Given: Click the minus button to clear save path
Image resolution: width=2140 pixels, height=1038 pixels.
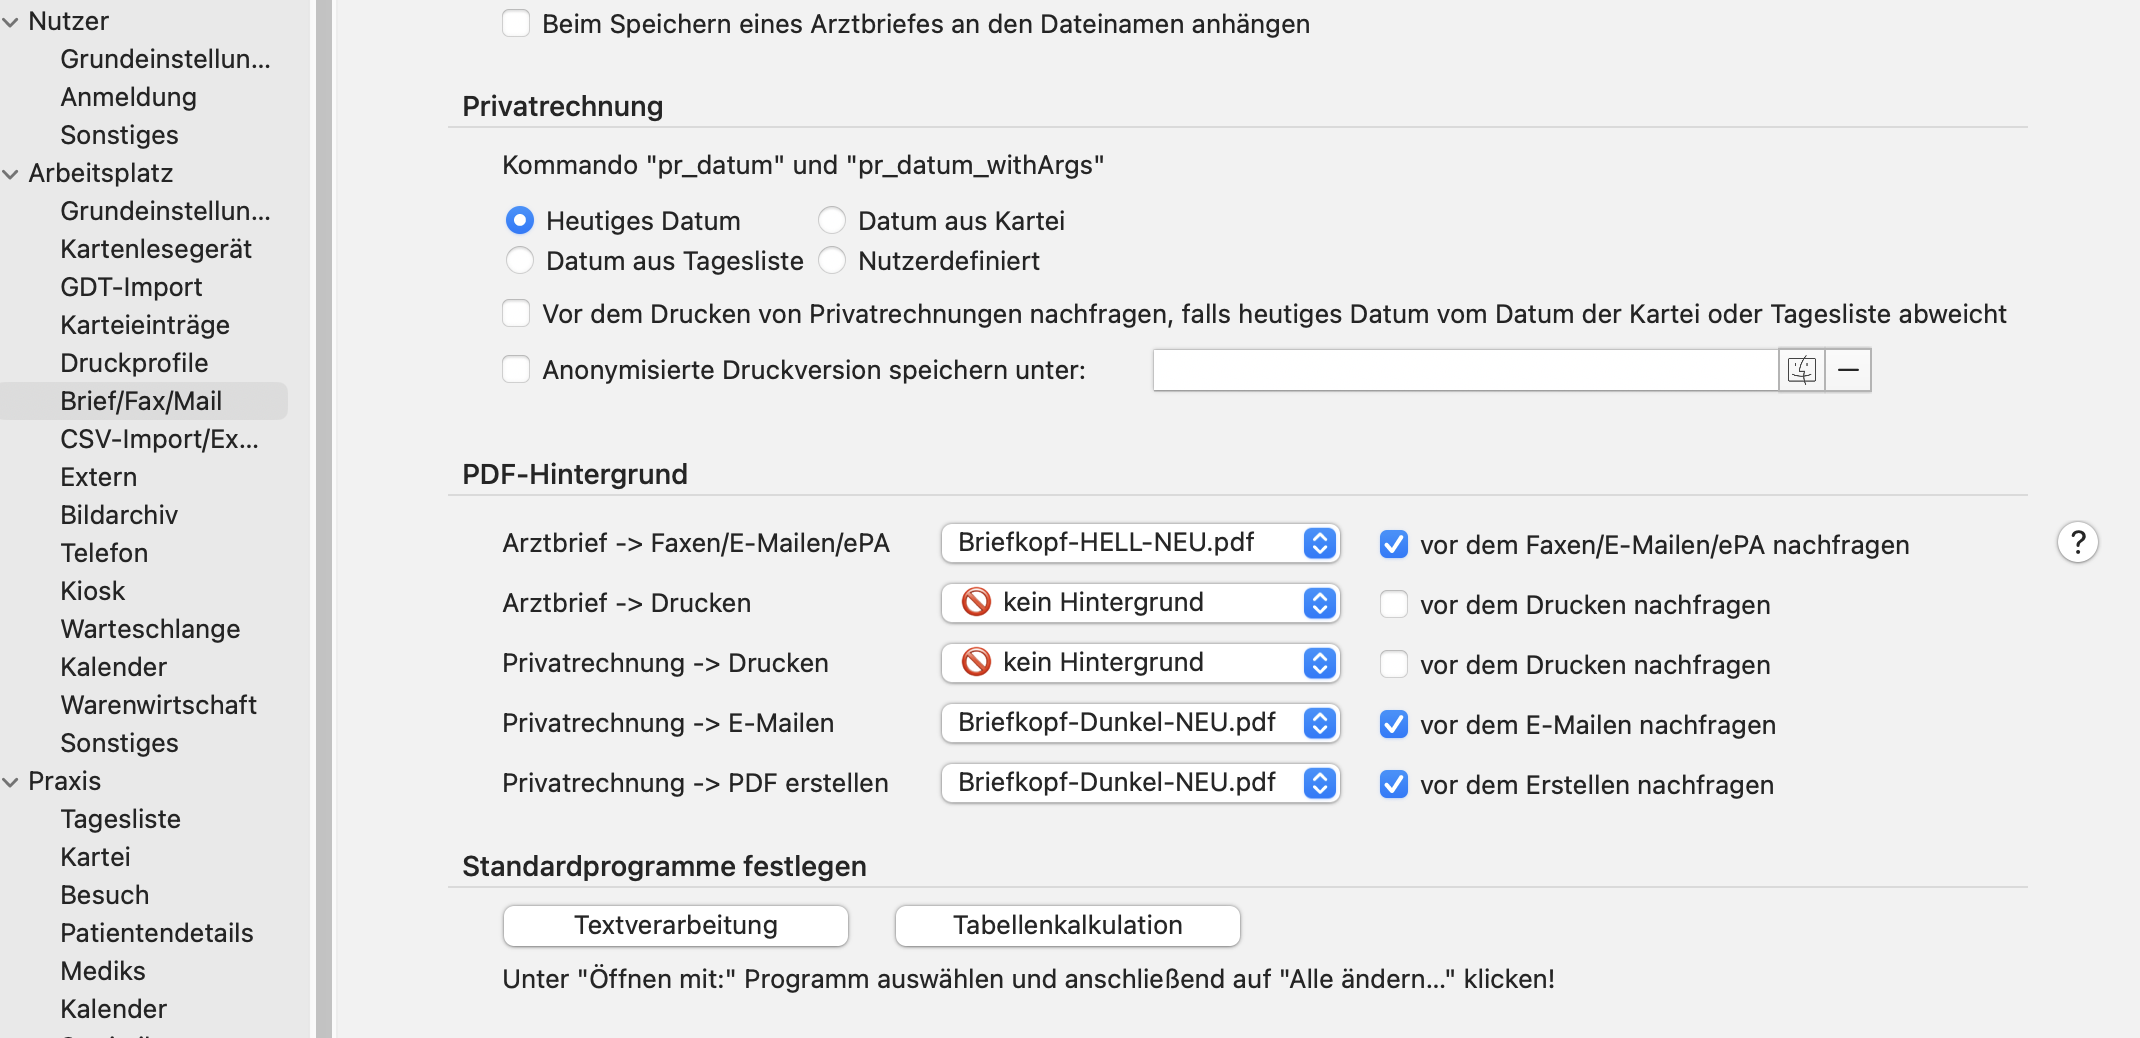Looking at the screenshot, I should [x=1848, y=370].
